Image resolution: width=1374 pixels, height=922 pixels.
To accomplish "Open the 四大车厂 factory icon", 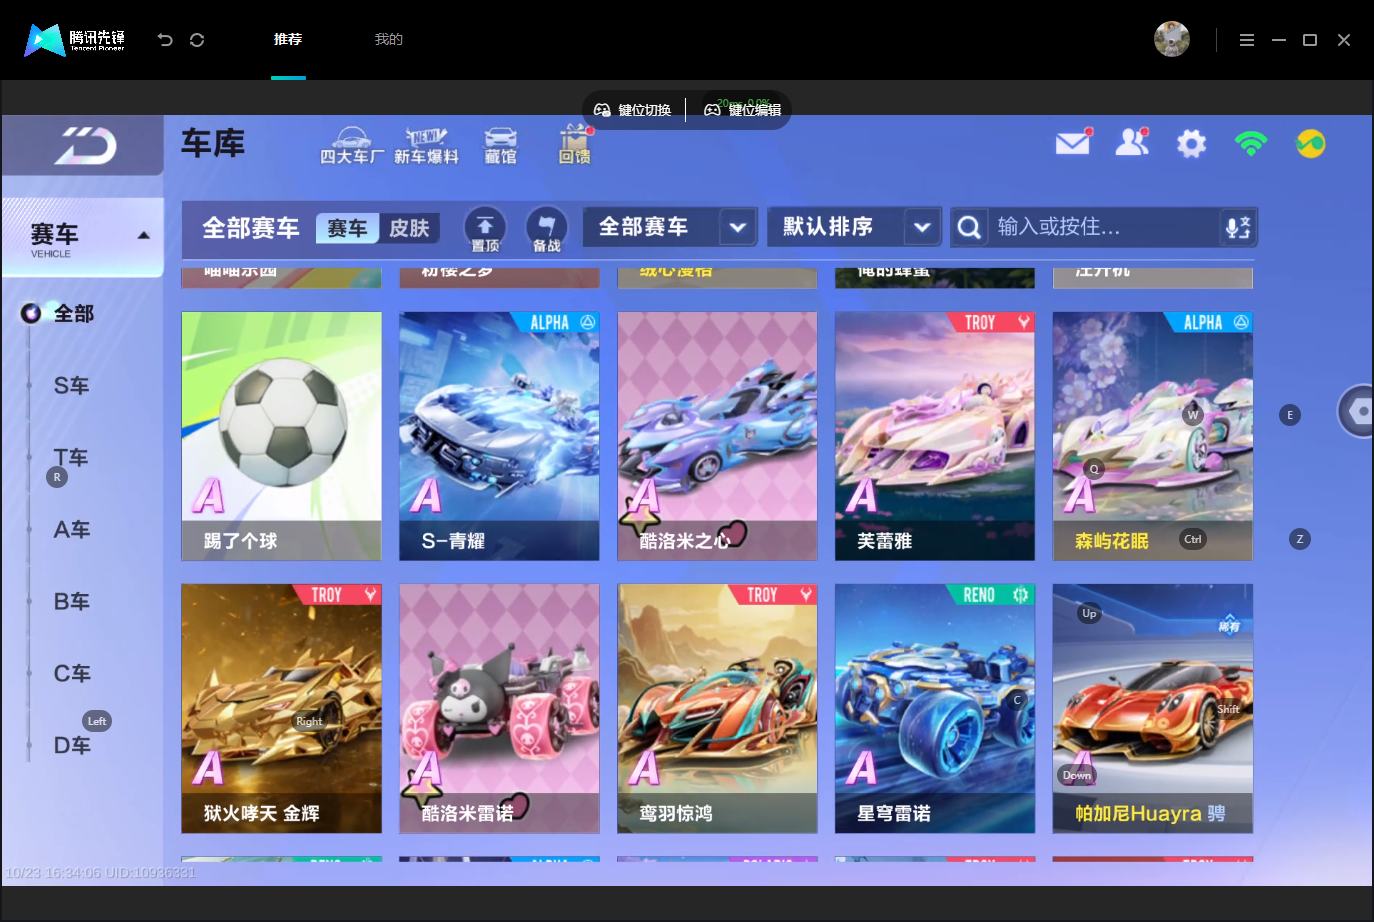I will [x=351, y=146].
